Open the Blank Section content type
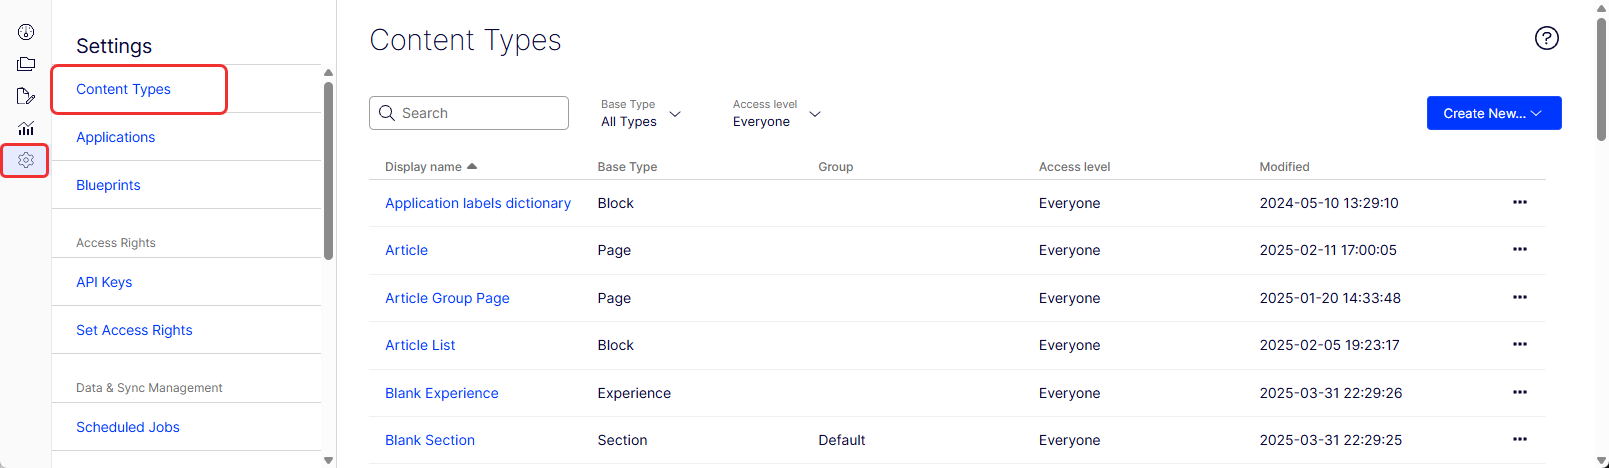The image size is (1609, 468). (x=430, y=440)
